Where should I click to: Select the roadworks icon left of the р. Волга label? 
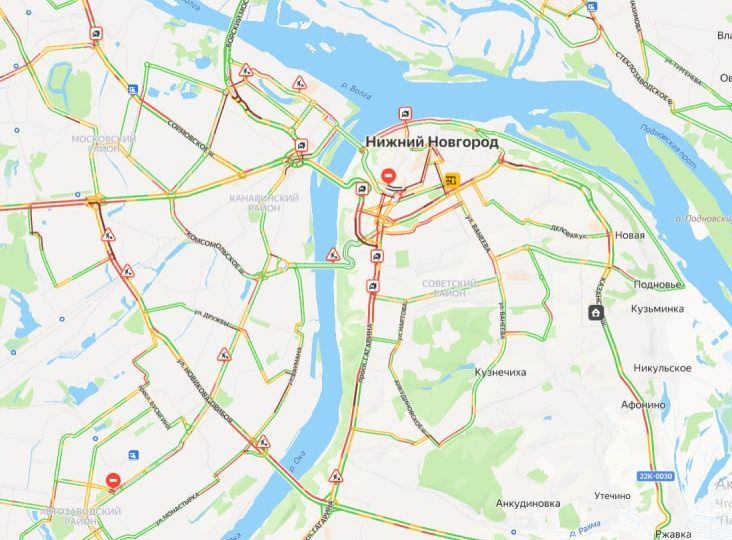pos(299,83)
